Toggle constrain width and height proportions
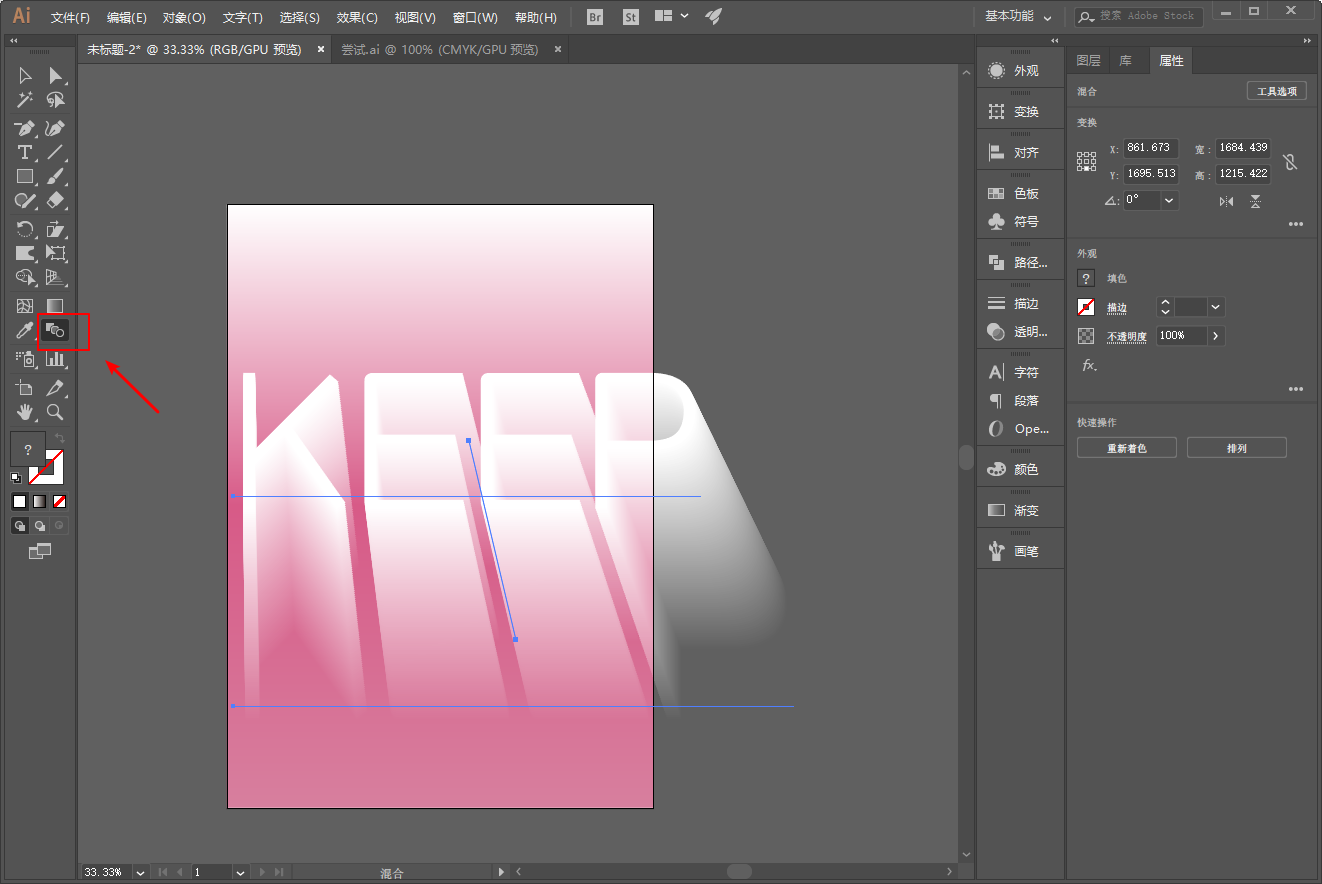 coord(1291,161)
